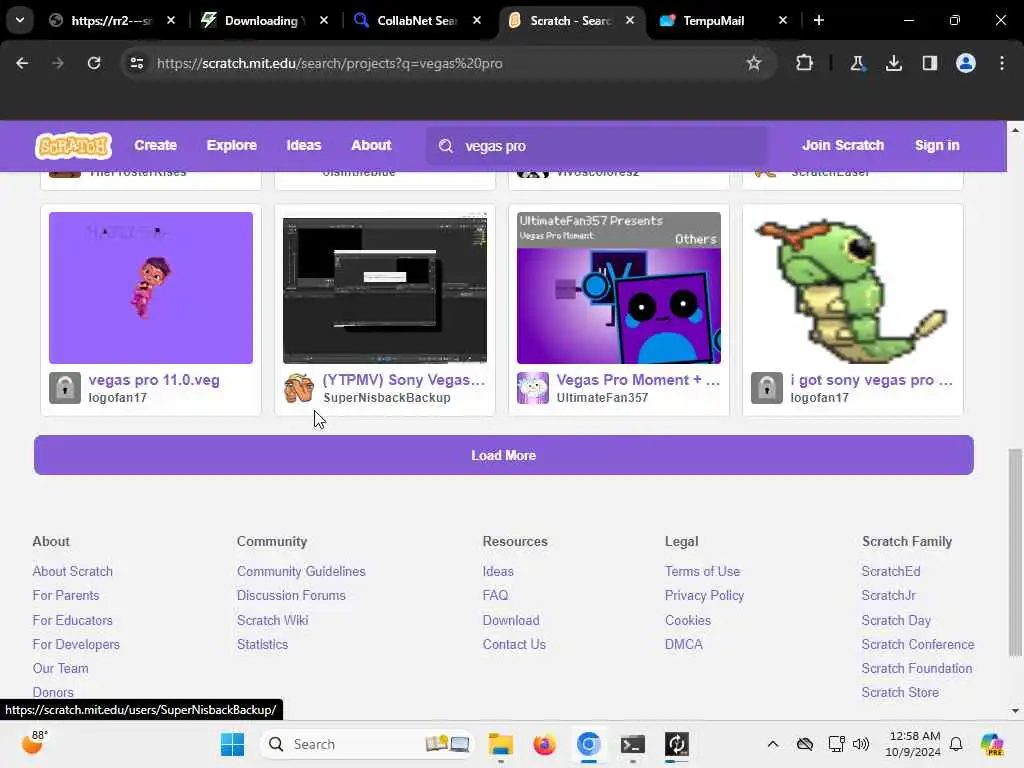Image resolution: width=1024 pixels, height=768 pixels.
Task: Click the Load More button
Action: (504, 455)
